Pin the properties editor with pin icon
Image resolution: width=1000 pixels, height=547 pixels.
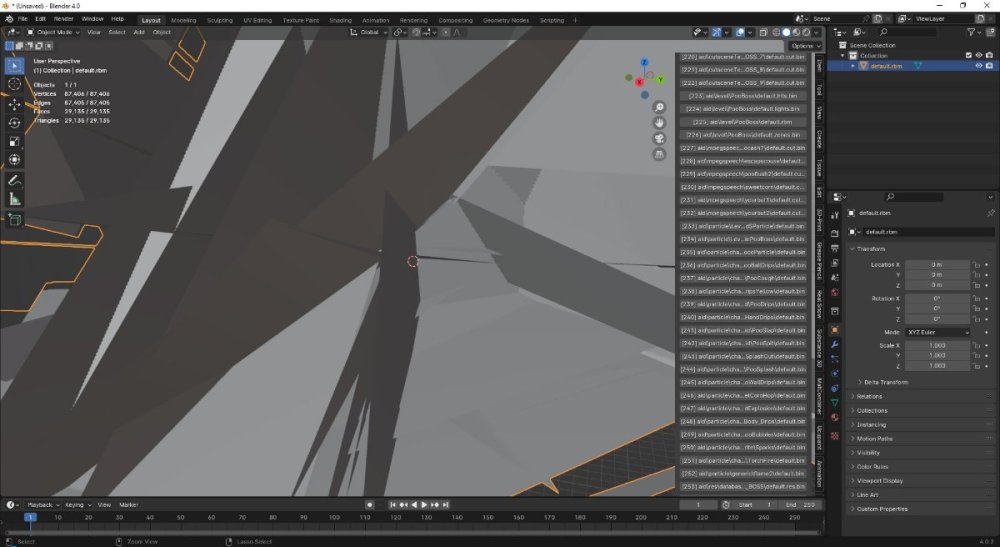(990, 213)
